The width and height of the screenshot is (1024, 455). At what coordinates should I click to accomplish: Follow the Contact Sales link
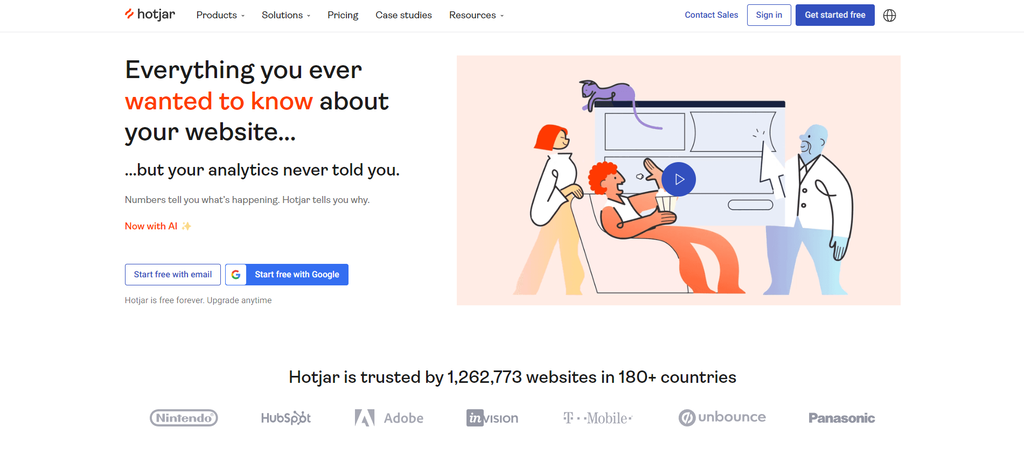tap(711, 15)
